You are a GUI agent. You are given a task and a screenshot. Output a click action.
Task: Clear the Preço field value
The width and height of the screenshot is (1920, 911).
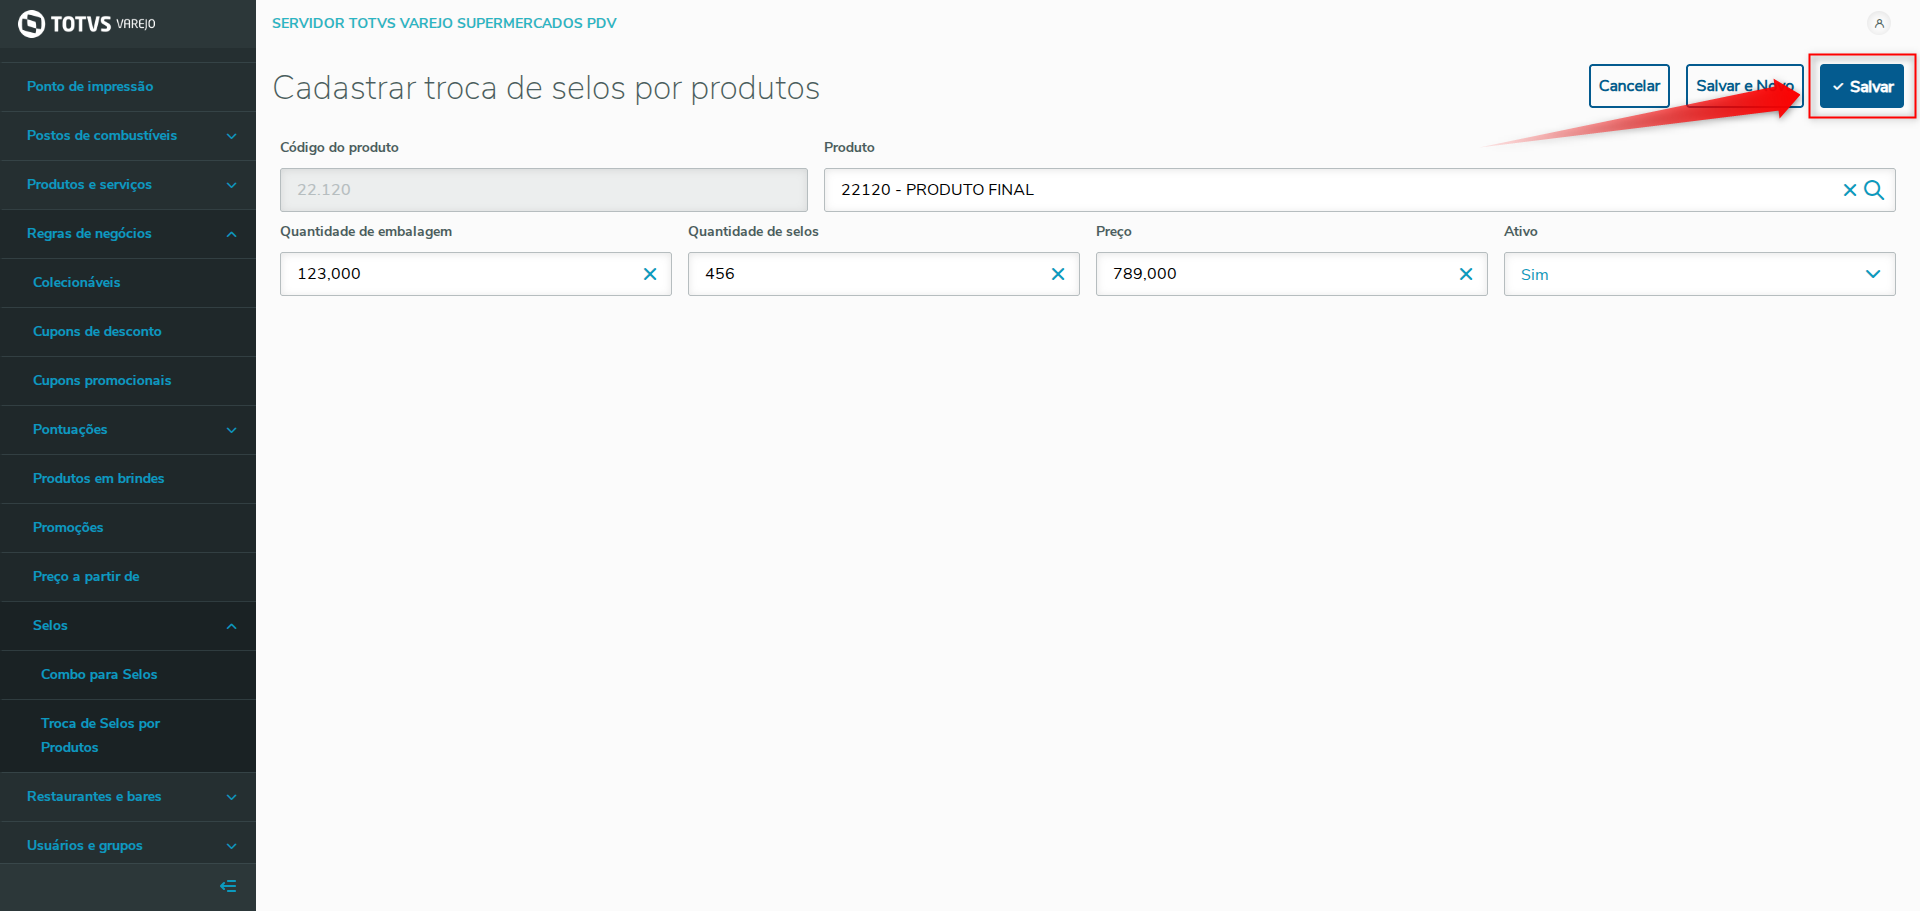click(1466, 274)
